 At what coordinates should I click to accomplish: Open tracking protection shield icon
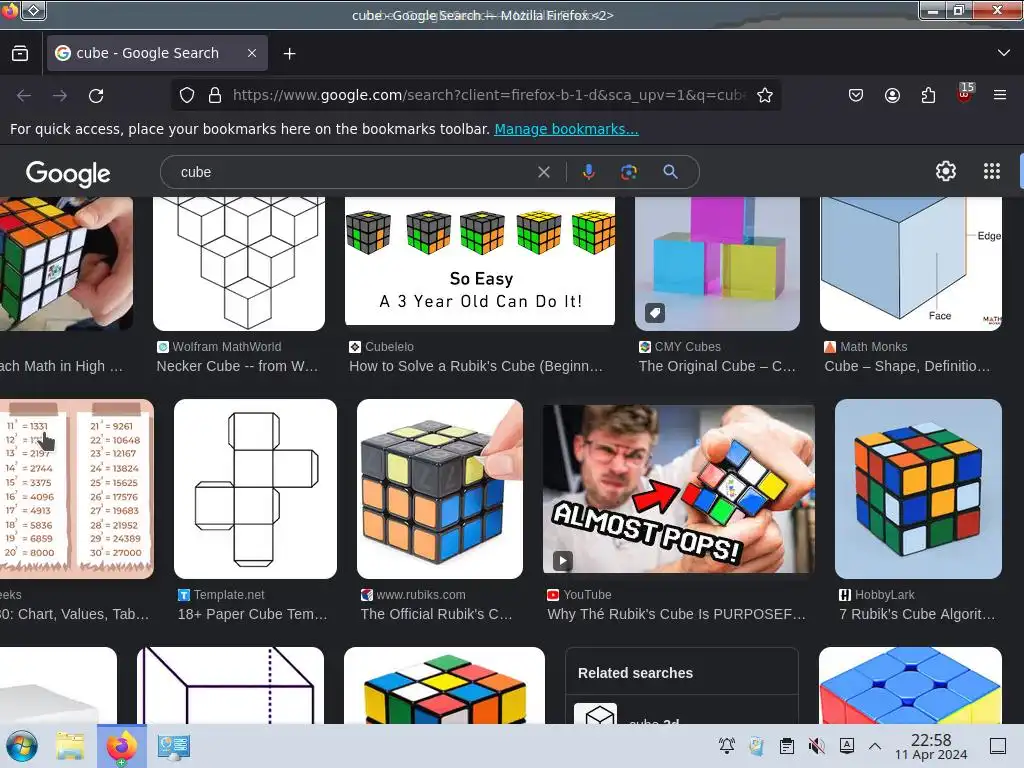click(x=187, y=95)
